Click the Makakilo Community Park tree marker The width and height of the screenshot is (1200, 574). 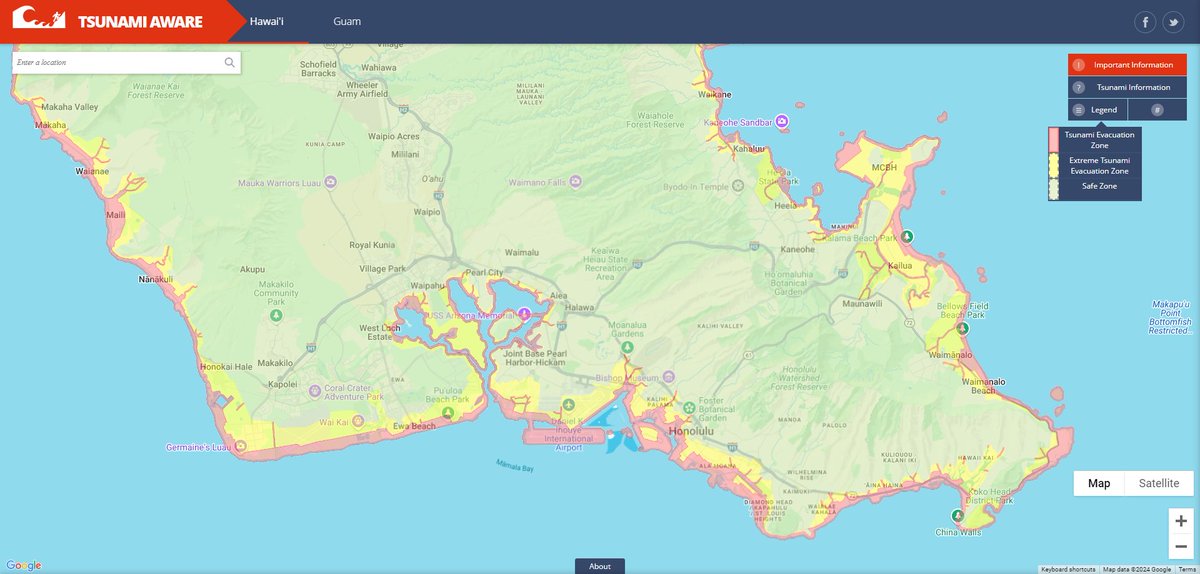tap(277, 315)
